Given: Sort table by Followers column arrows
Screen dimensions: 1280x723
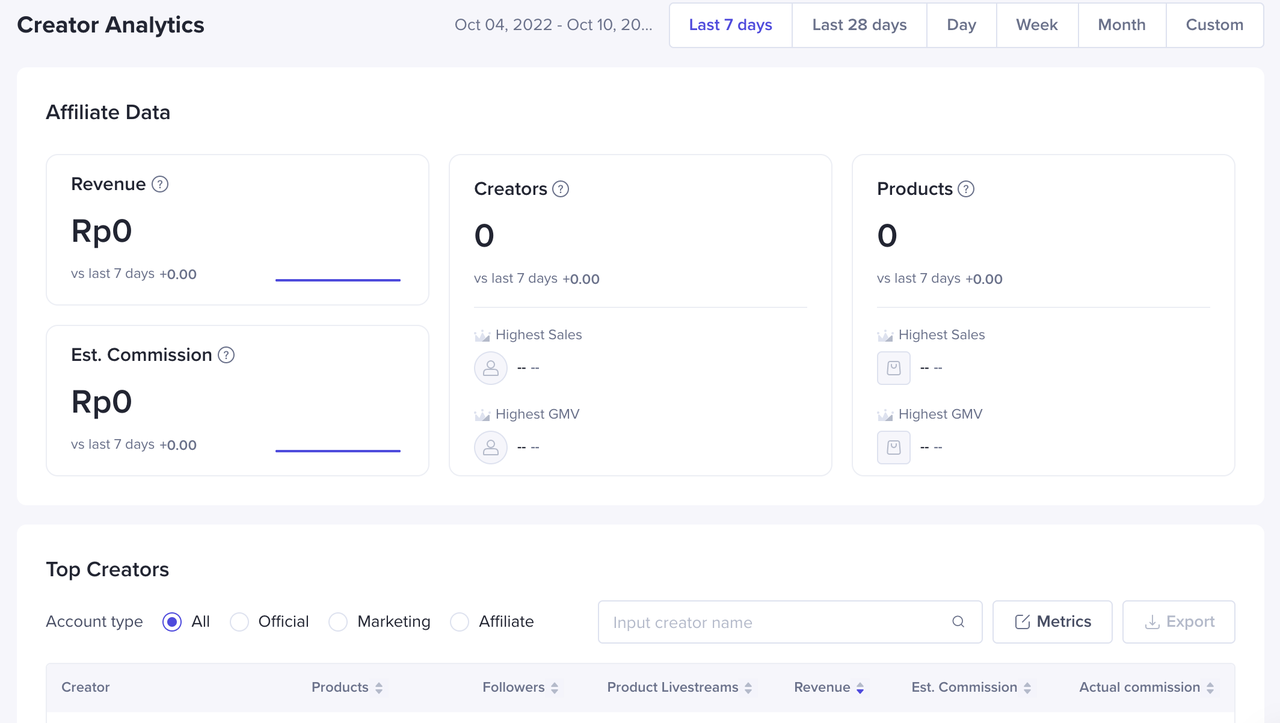Looking at the screenshot, I should pyautogui.click(x=554, y=688).
